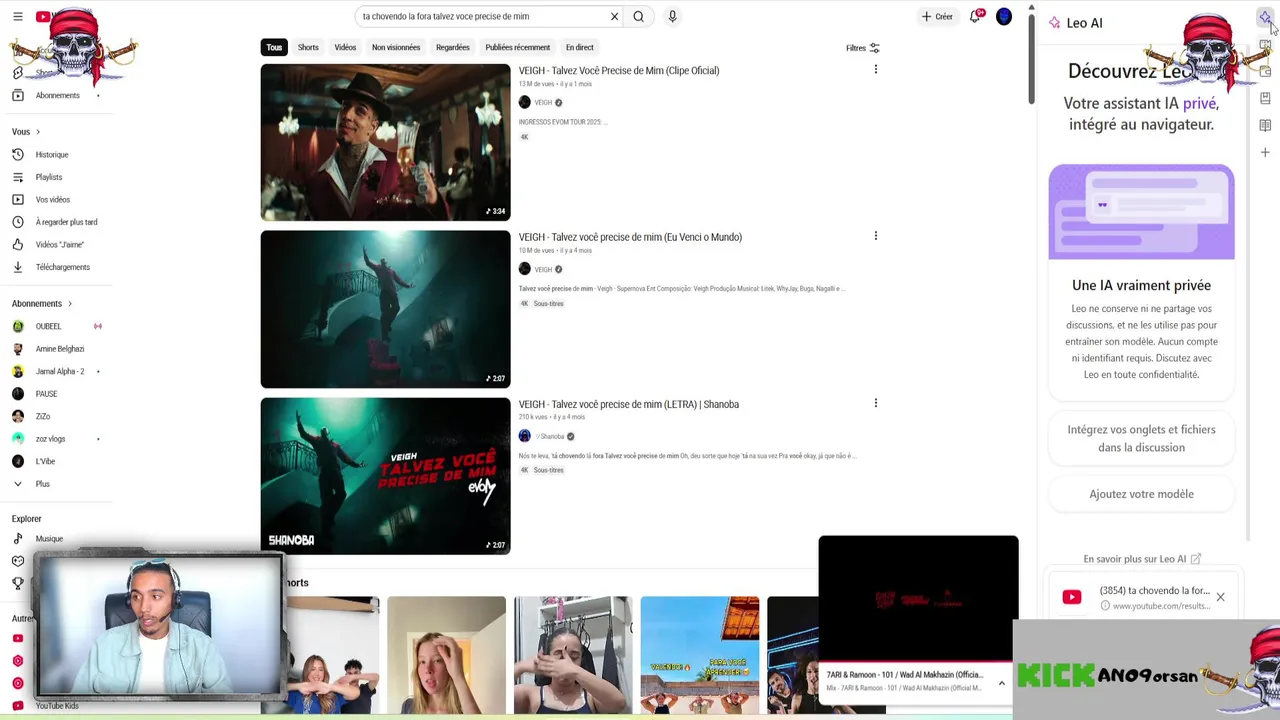
Task: Open the YouTube hamburger guide menu
Action: tap(17, 16)
